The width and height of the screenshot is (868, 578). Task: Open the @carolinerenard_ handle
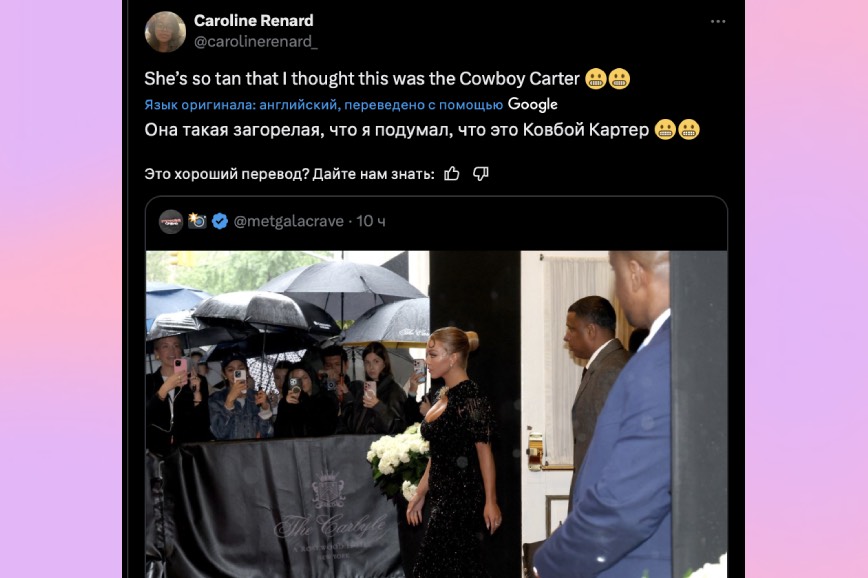point(256,42)
